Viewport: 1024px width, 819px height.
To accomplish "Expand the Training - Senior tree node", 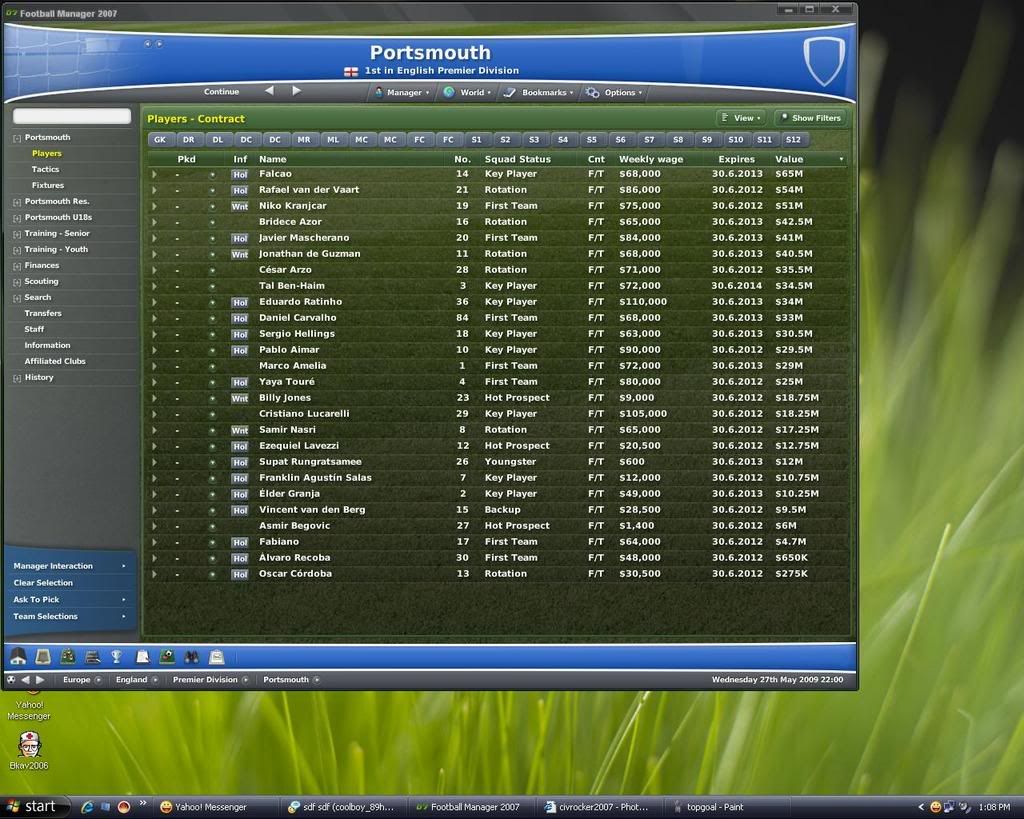I will point(17,234).
